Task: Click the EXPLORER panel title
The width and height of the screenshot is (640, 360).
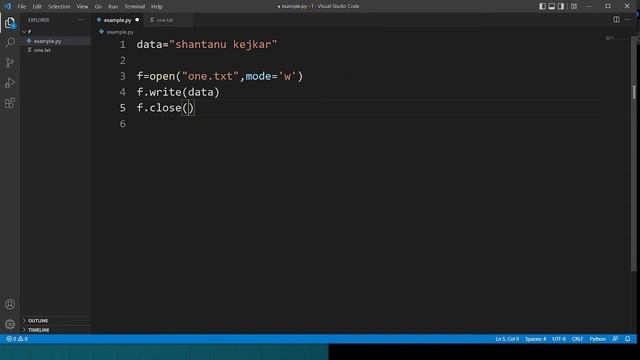Action: click(x=39, y=20)
